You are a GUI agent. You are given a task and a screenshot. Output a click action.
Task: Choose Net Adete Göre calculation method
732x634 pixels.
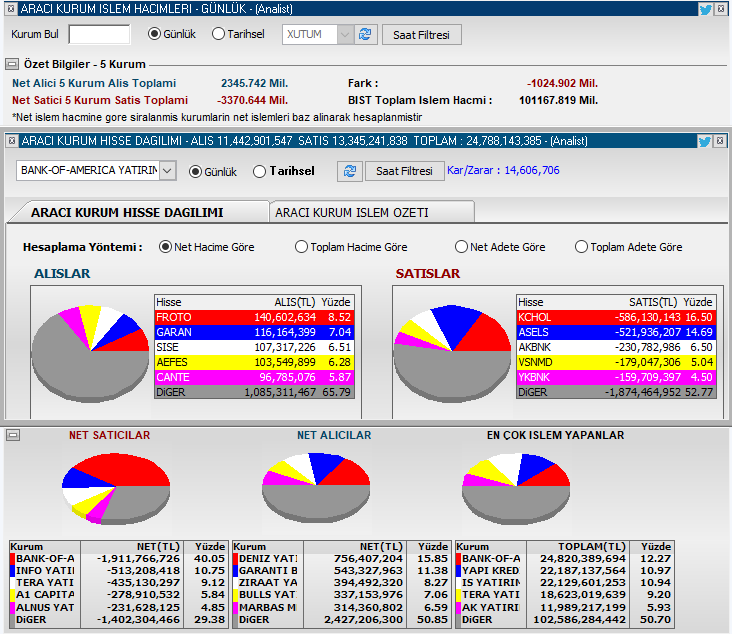[x=461, y=247]
